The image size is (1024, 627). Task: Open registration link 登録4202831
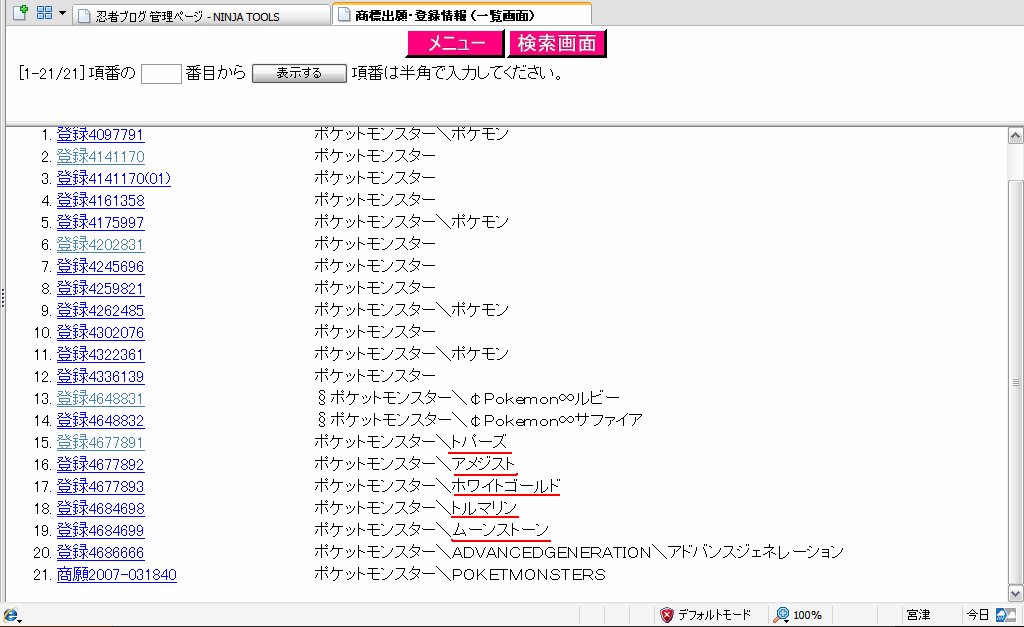pyautogui.click(x=100, y=244)
